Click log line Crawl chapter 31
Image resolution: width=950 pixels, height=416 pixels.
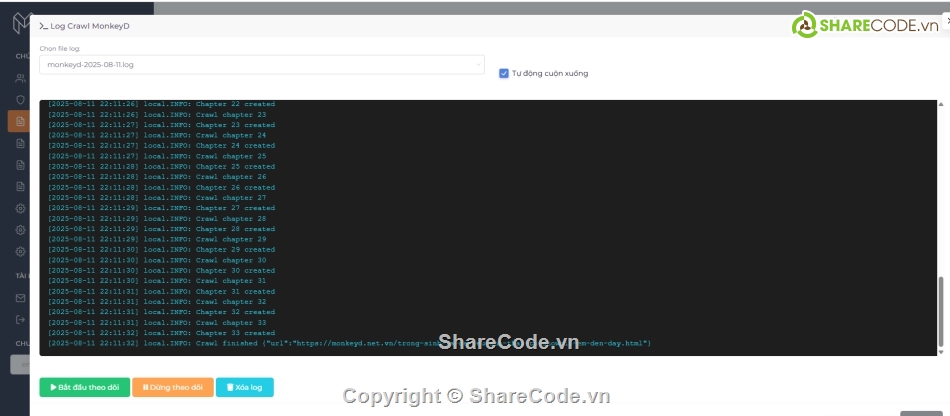pos(157,281)
